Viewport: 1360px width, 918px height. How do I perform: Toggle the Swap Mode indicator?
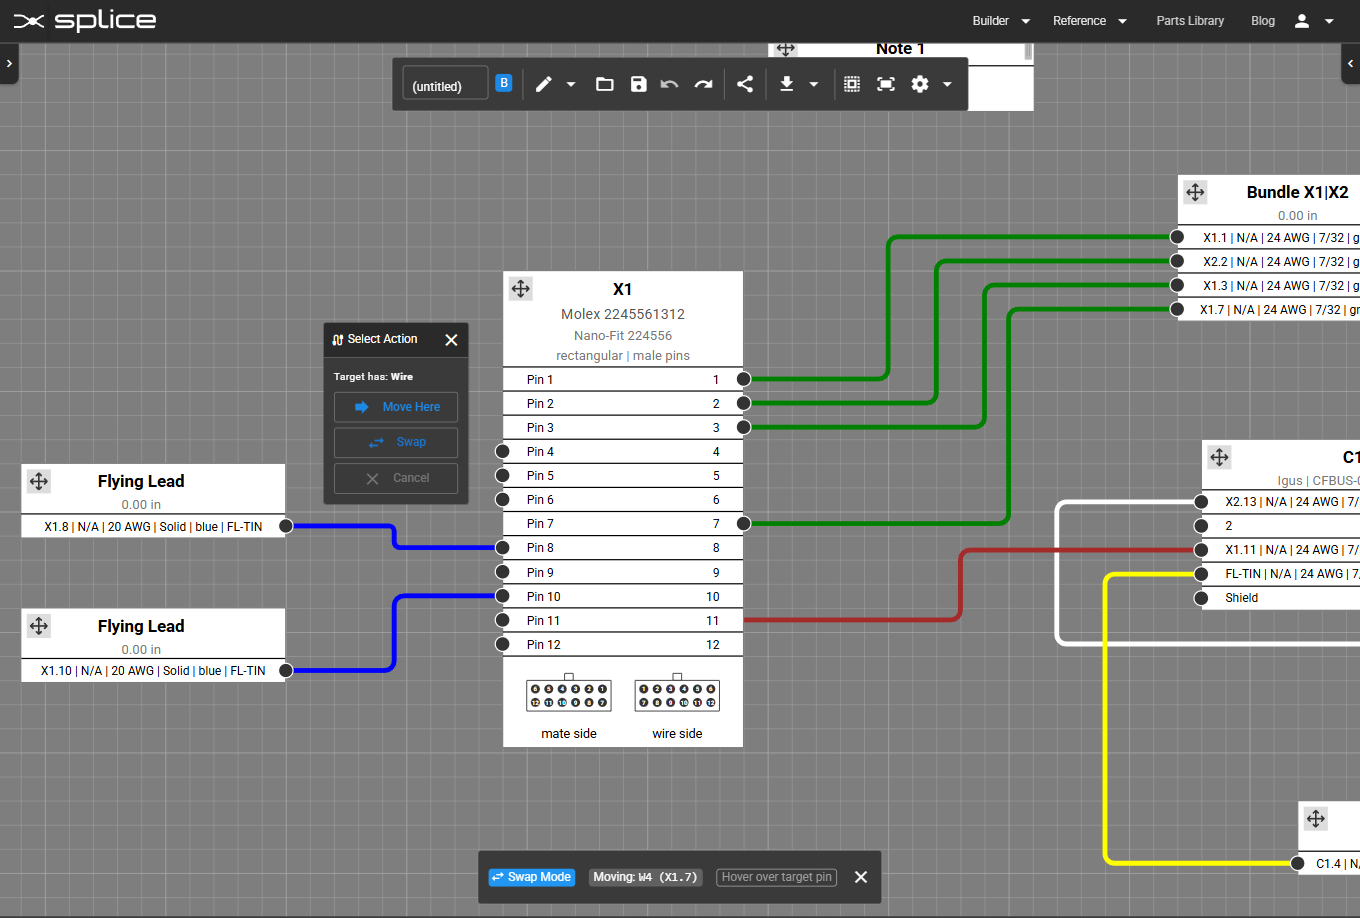click(532, 877)
